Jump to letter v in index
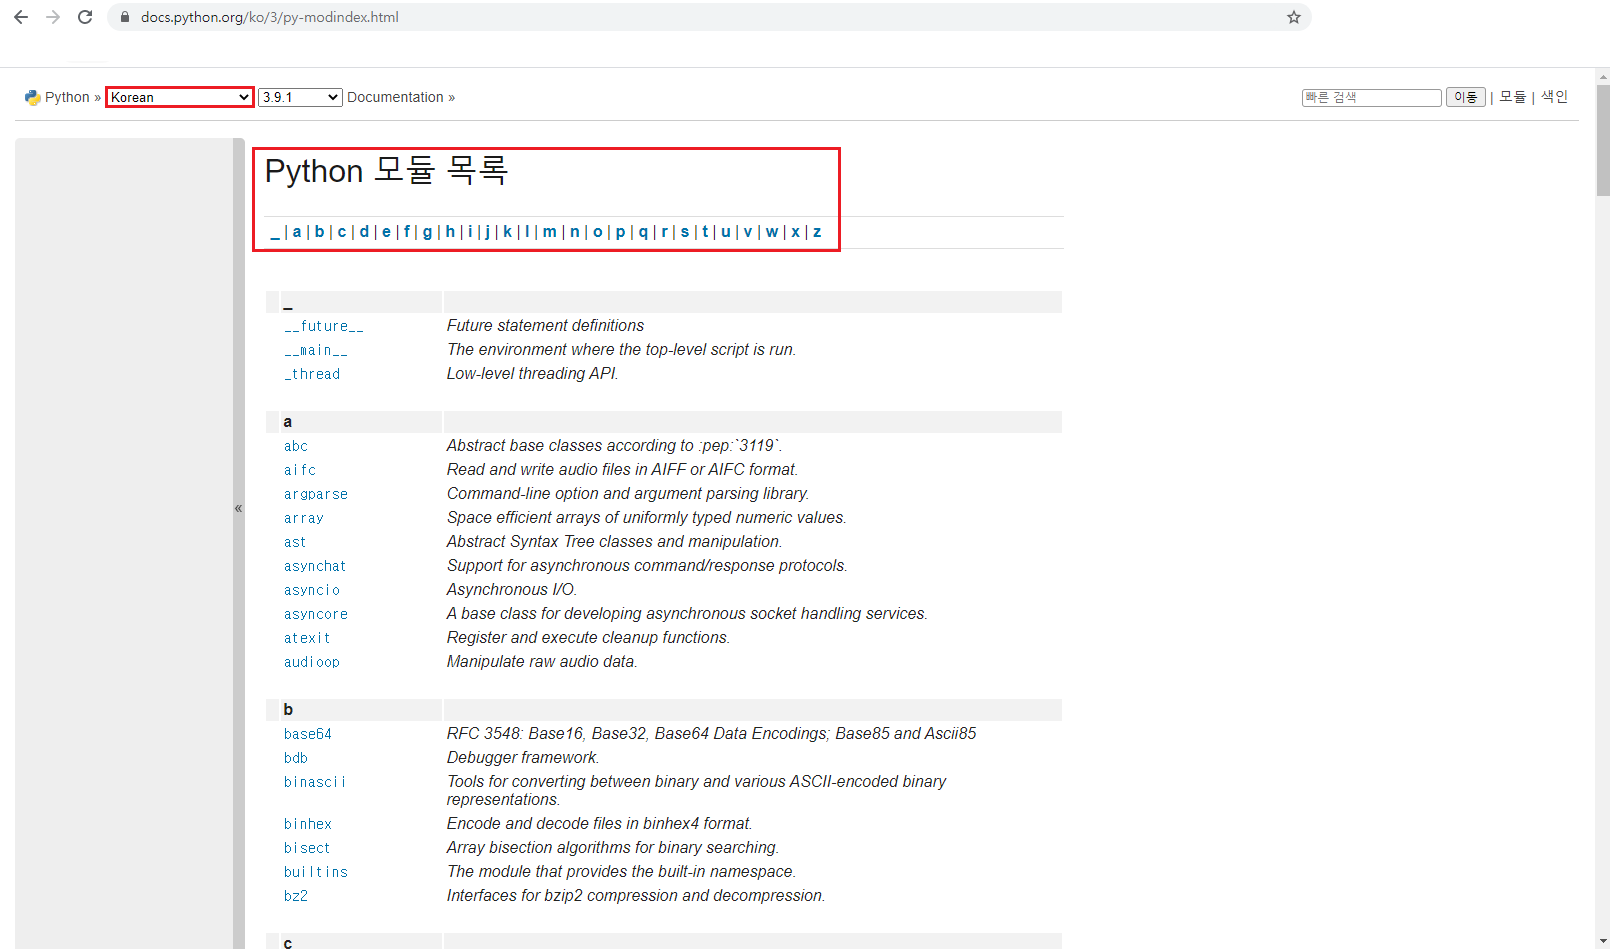This screenshot has width=1610, height=949. click(748, 232)
